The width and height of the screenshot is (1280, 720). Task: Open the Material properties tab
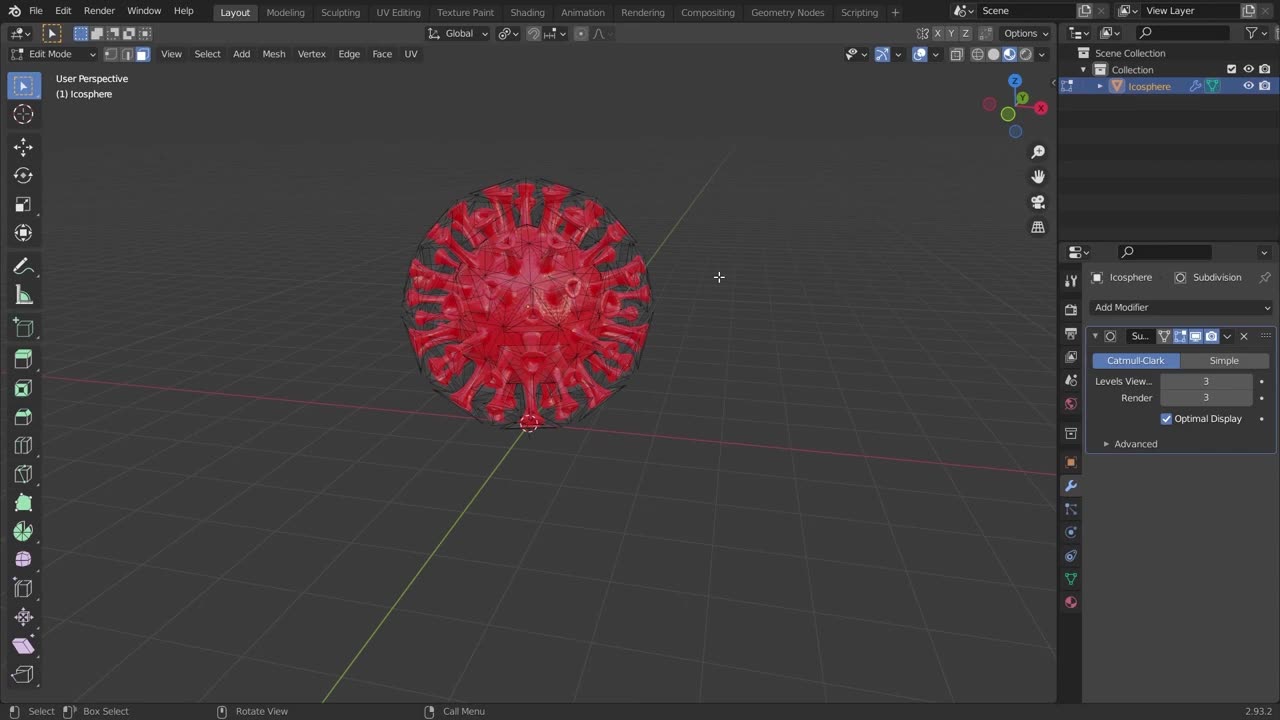tap(1071, 602)
